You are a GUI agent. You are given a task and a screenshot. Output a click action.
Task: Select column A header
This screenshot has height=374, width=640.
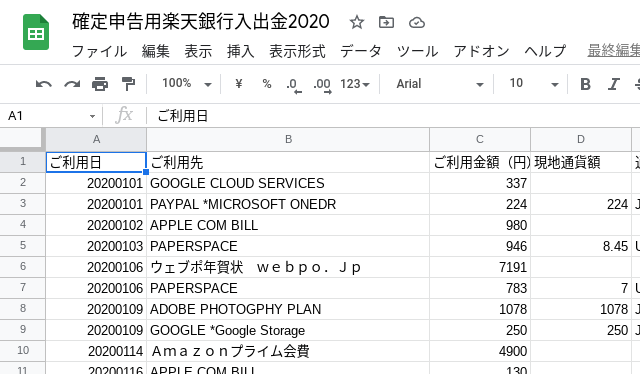pyautogui.click(x=96, y=139)
